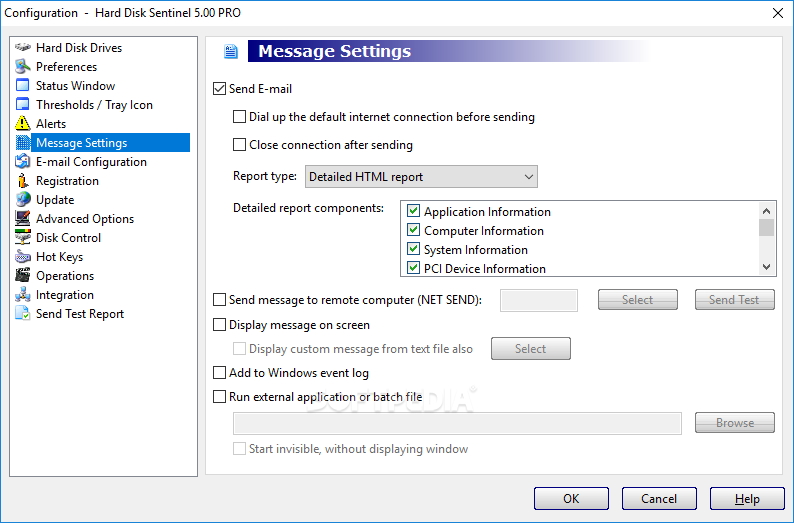Open the Integration page
Screen dimensions: 794x523
65,295
